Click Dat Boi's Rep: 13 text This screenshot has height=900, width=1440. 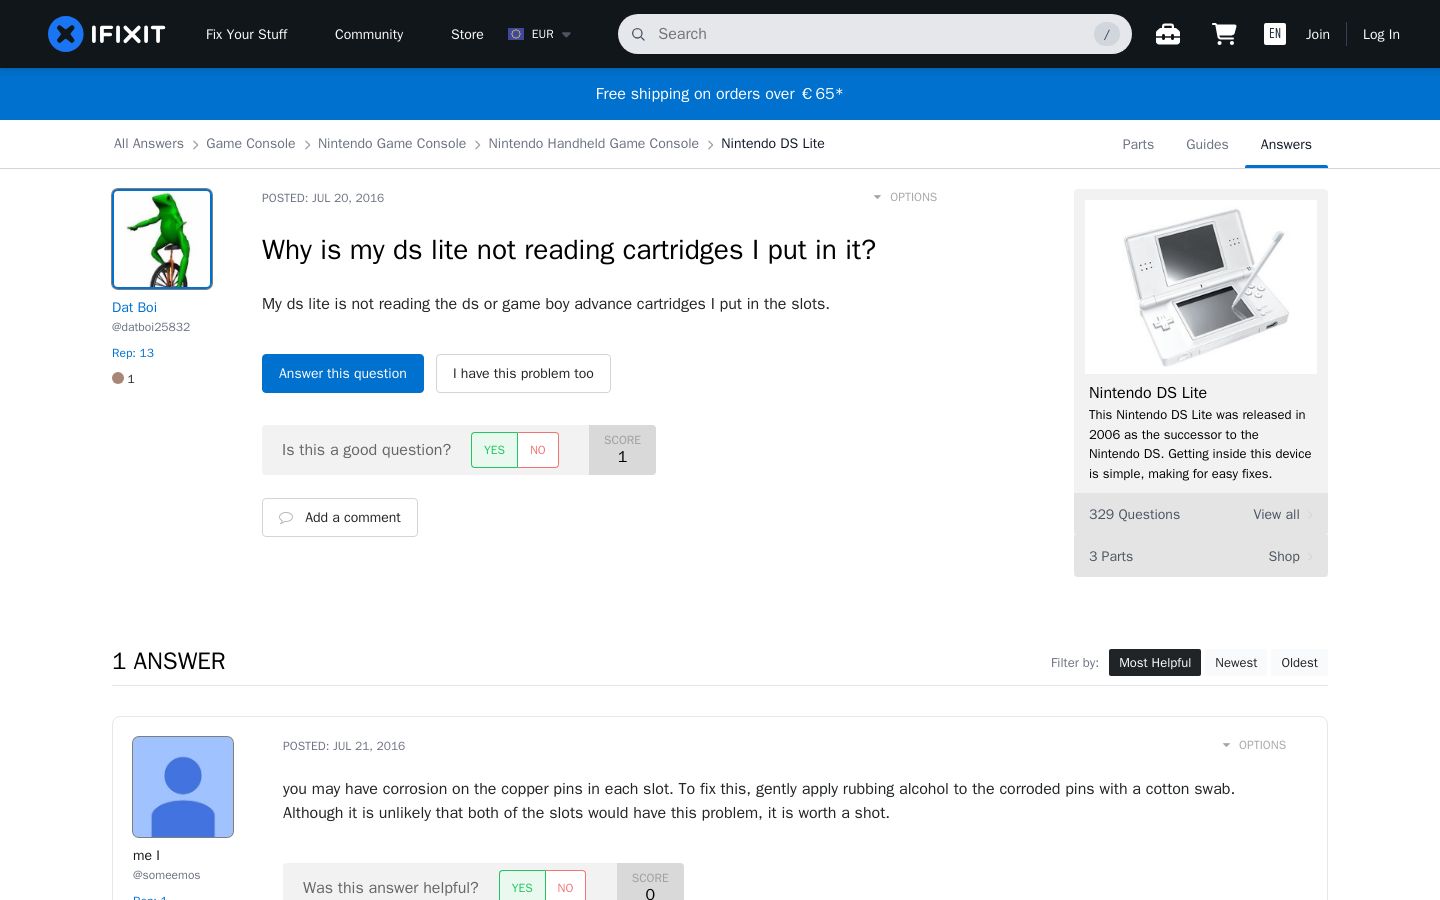pyautogui.click(x=133, y=353)
